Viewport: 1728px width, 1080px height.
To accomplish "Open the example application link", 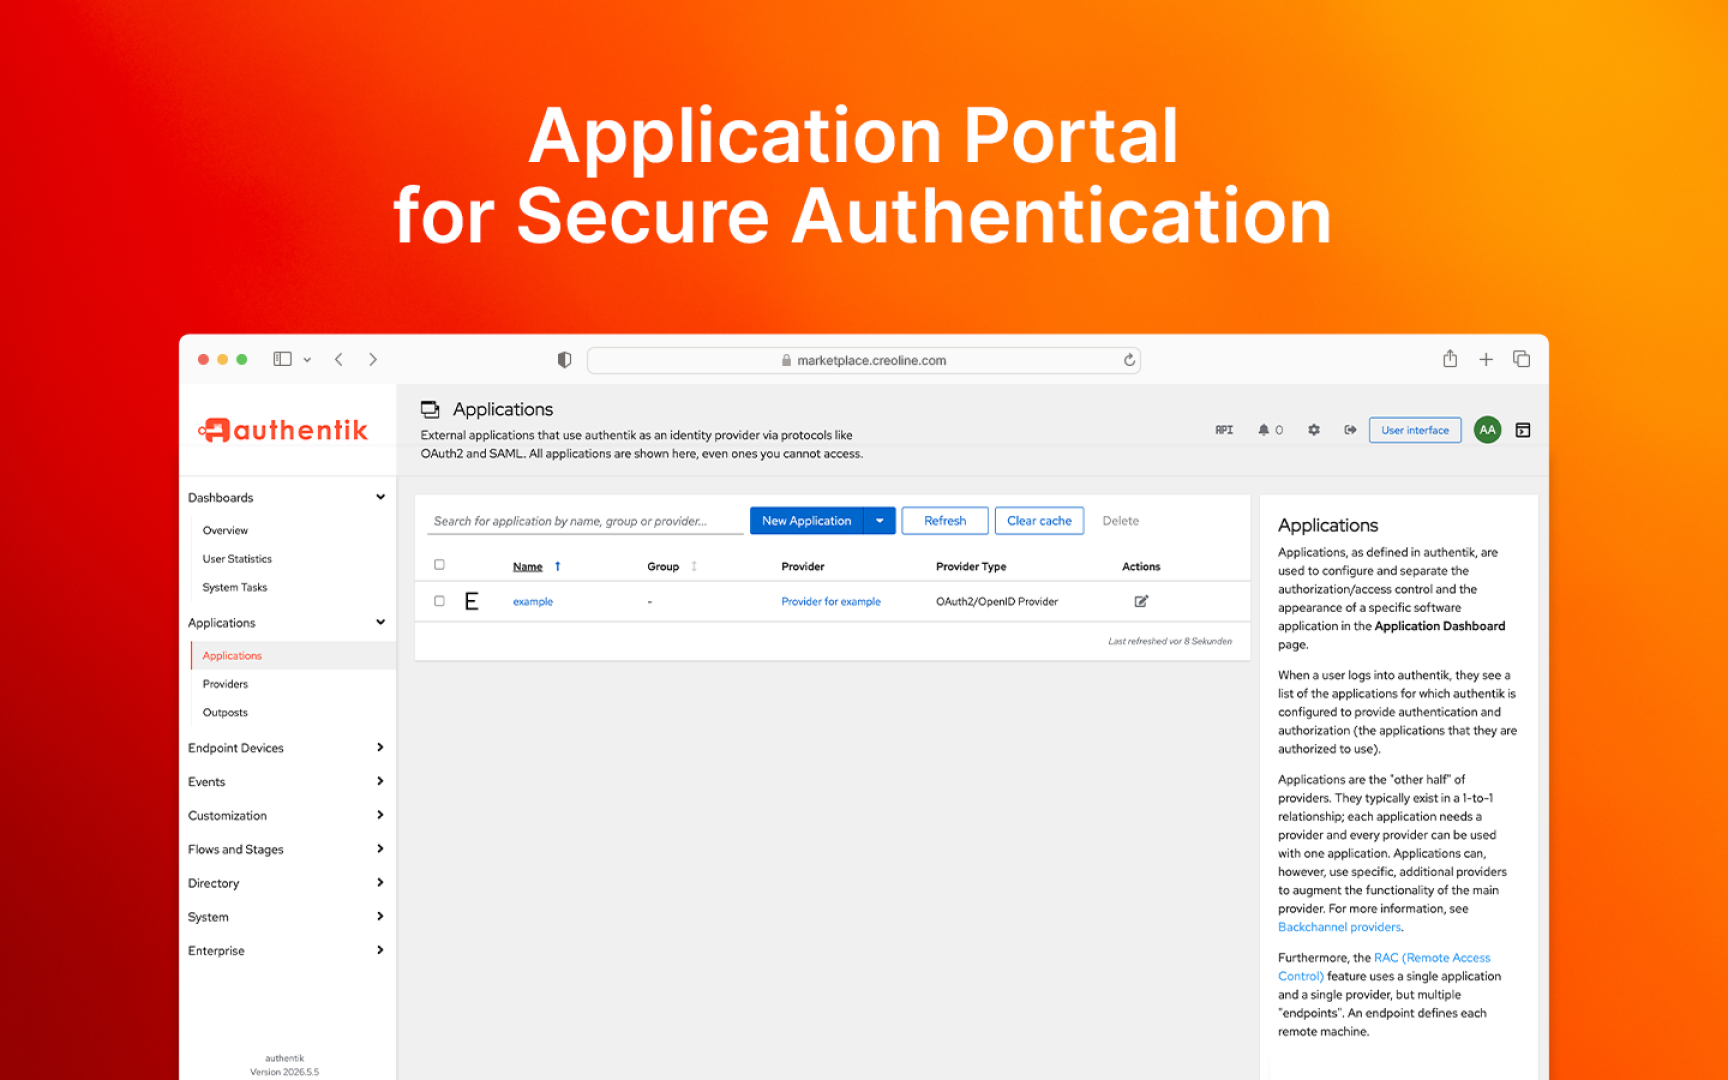I will click(x=533, y=601).
